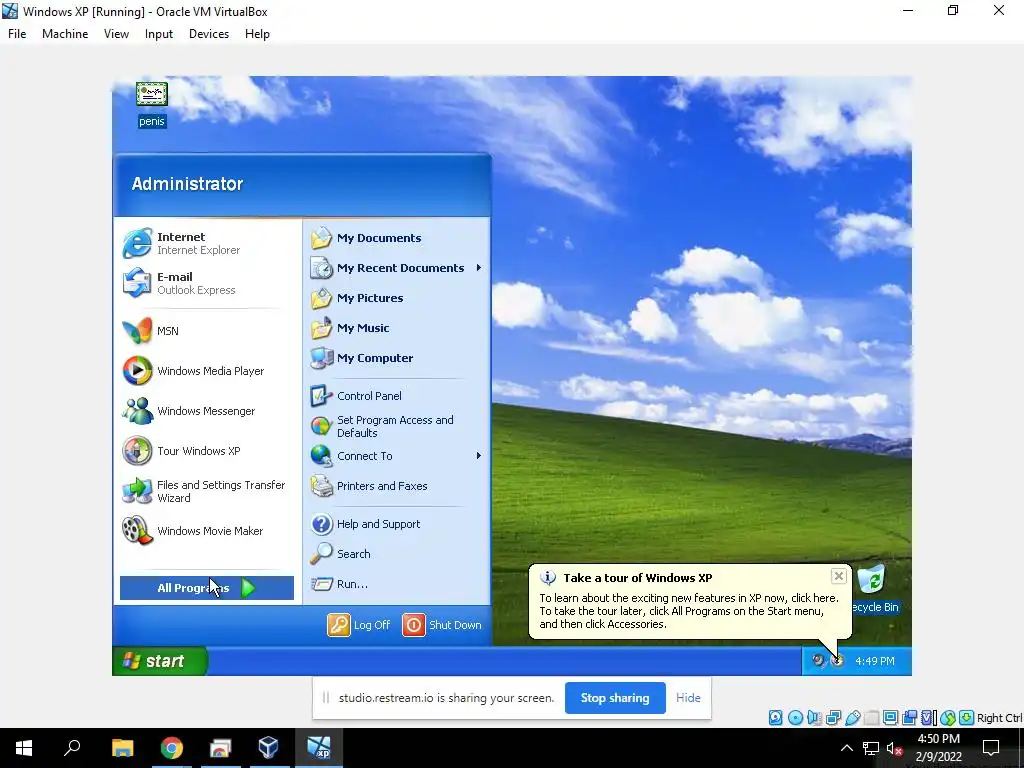Viewport: 1024px width, 768px height.
Task: Expand My Recent Documents submenu
Action: (398, 268)
